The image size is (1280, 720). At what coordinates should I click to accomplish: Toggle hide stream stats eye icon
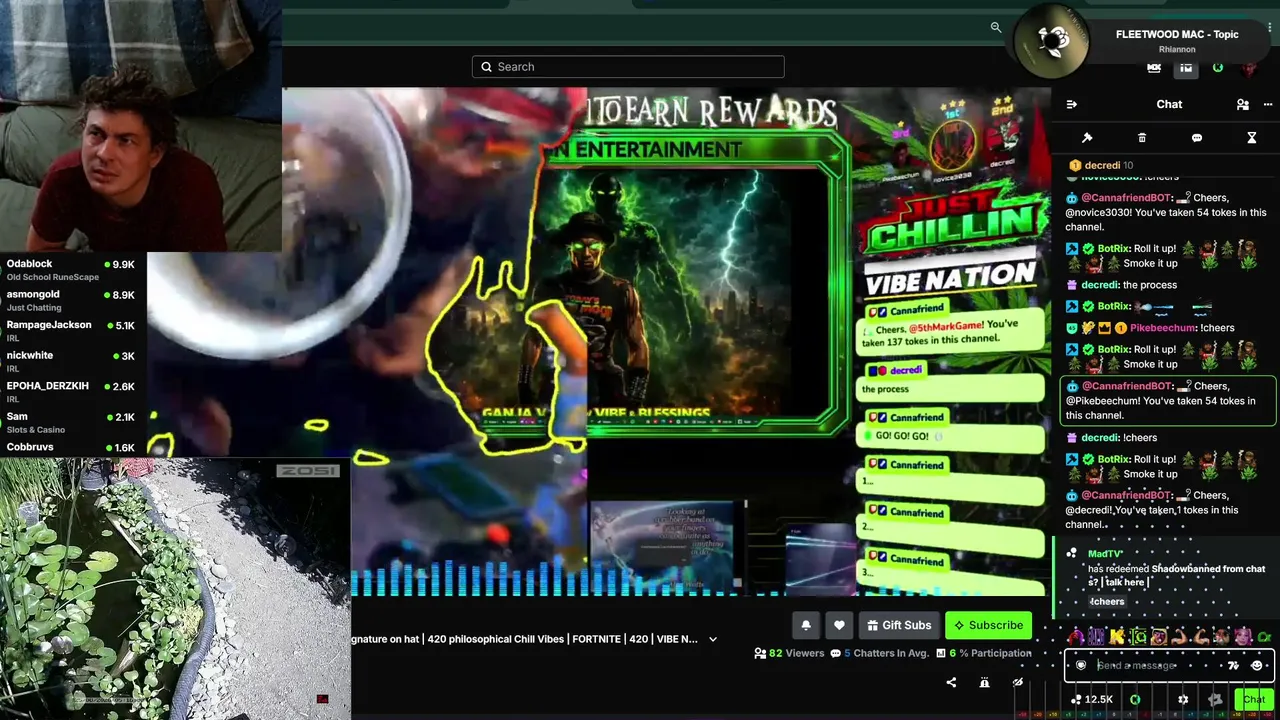coord(1018,682)
